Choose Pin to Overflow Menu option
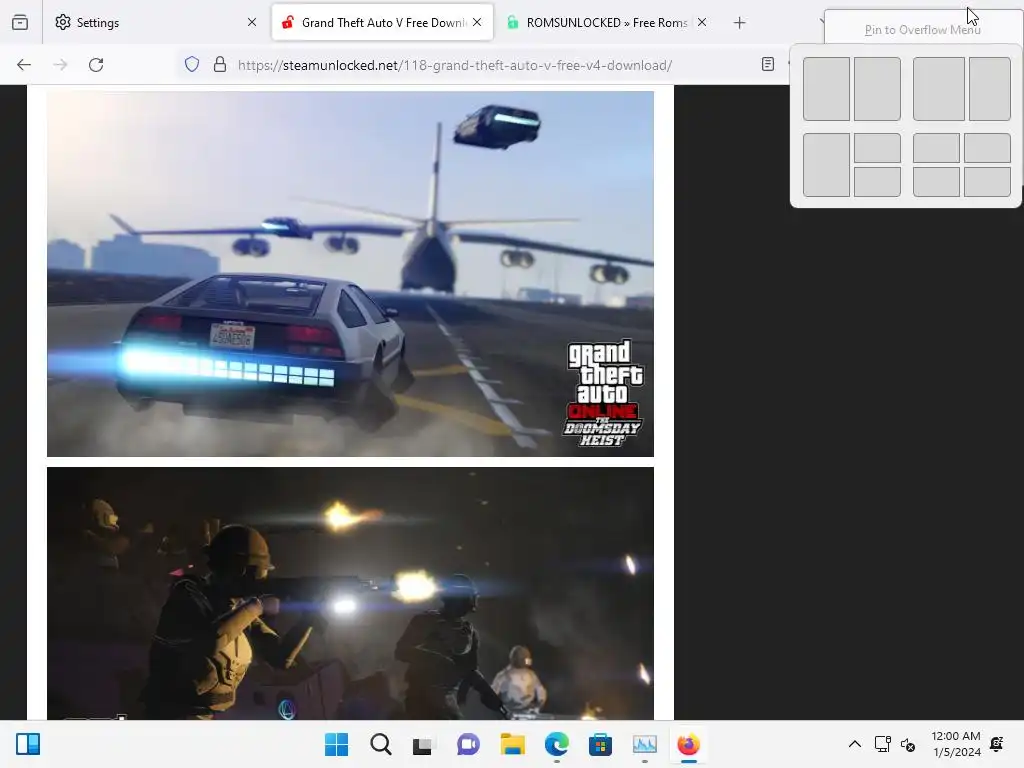 coord(922,30)
